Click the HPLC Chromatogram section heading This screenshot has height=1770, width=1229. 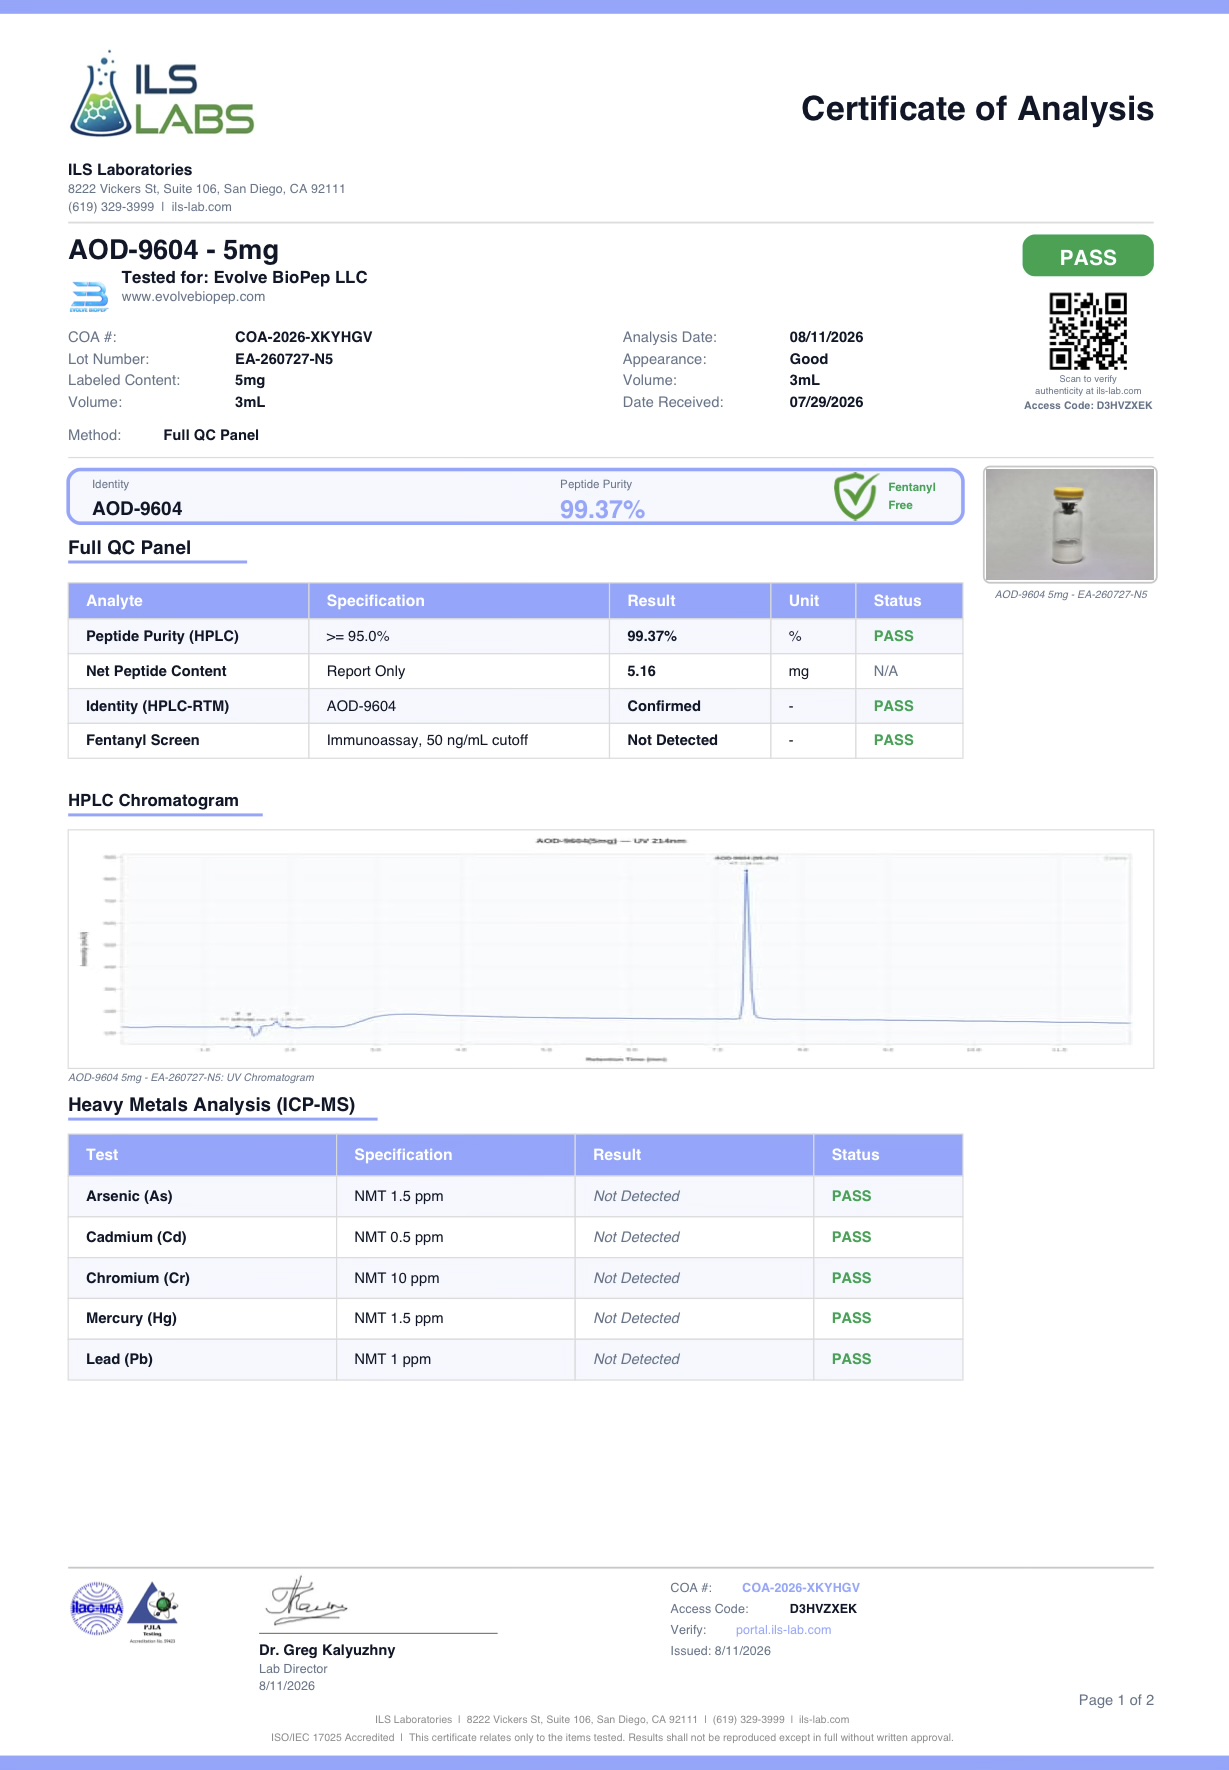pos(153,800)
